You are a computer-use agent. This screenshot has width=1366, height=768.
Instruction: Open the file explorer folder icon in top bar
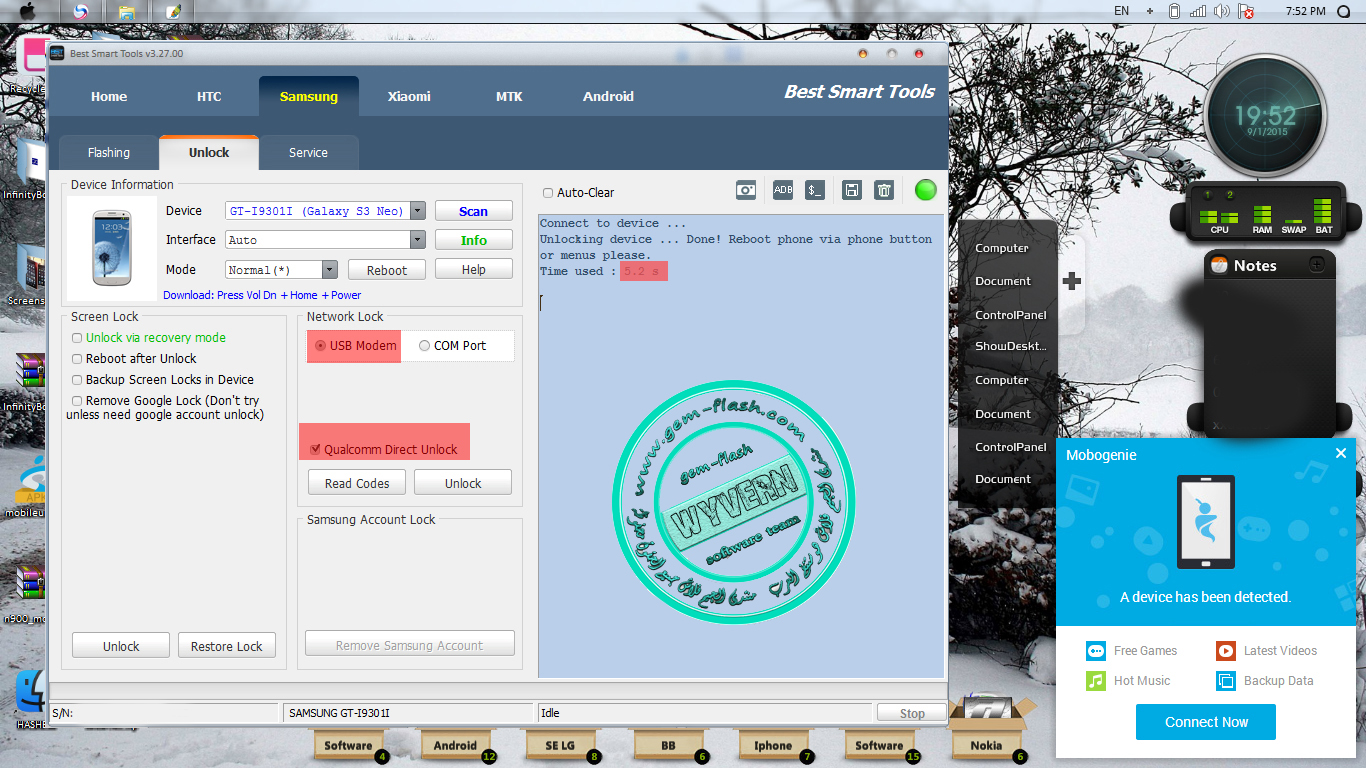[x=127, y=12]
